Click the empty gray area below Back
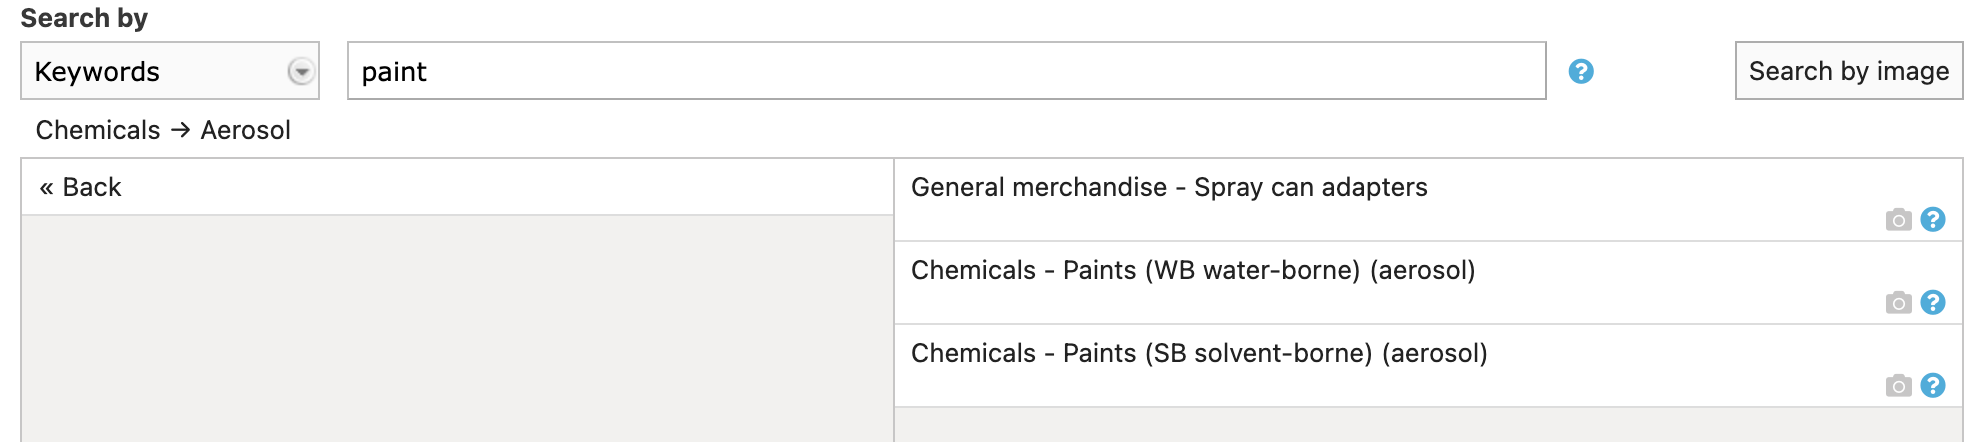 coord(457,328)
